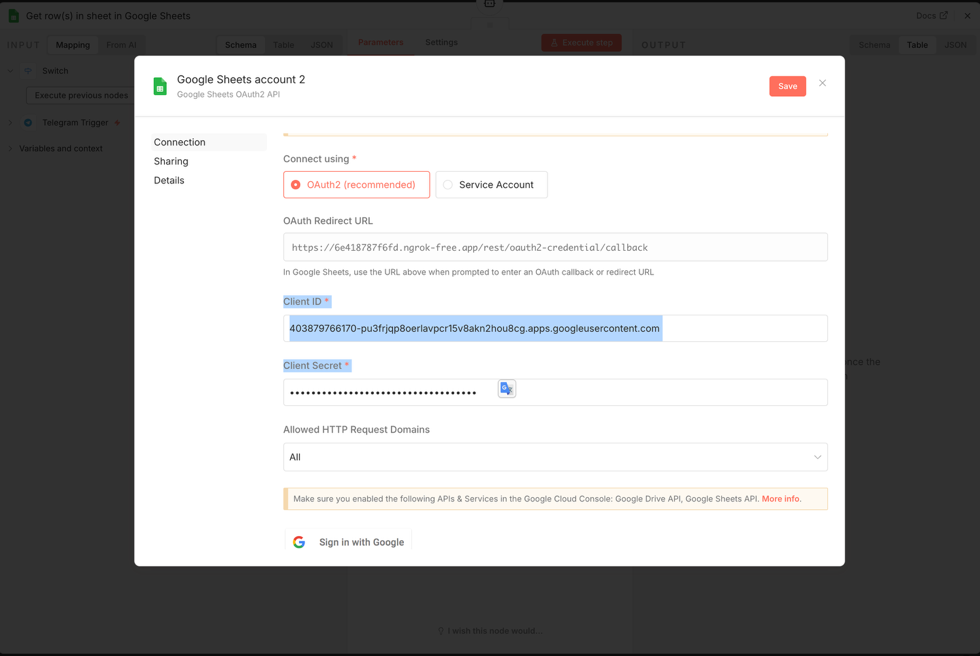This screenshot has height=656, width=980.
Task: Click the Telegram Trigger node icon
Action: [28, 123]
